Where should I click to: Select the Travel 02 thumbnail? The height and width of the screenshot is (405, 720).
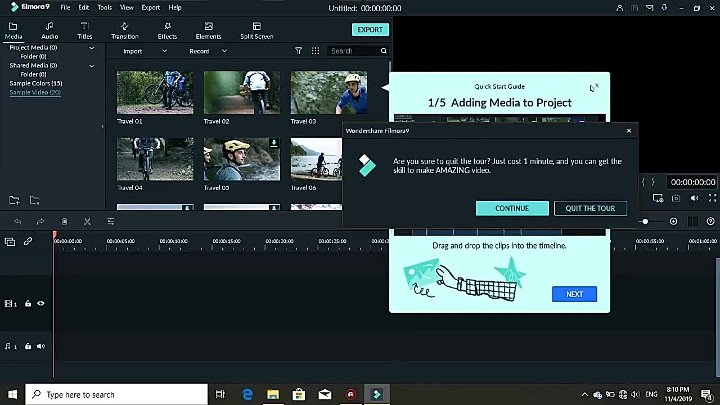(x=242, y=92)
